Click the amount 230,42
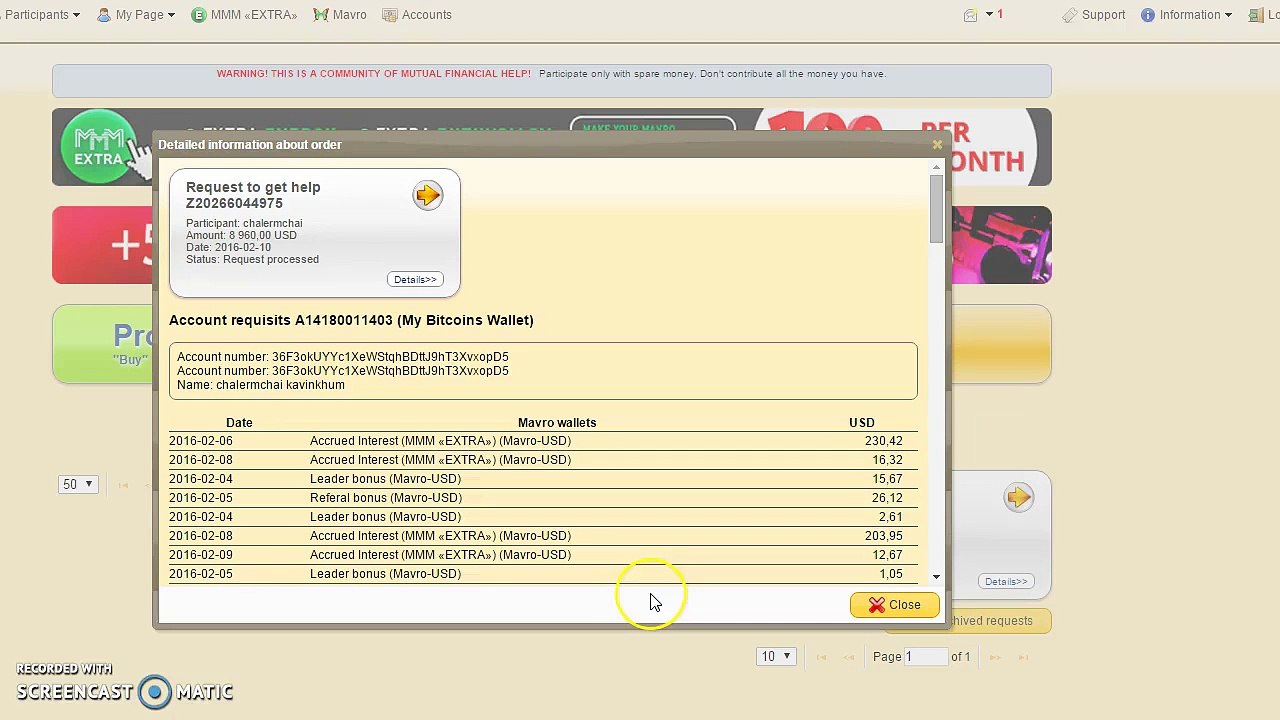Screen dimensions: 1280x720 point(883,441)
